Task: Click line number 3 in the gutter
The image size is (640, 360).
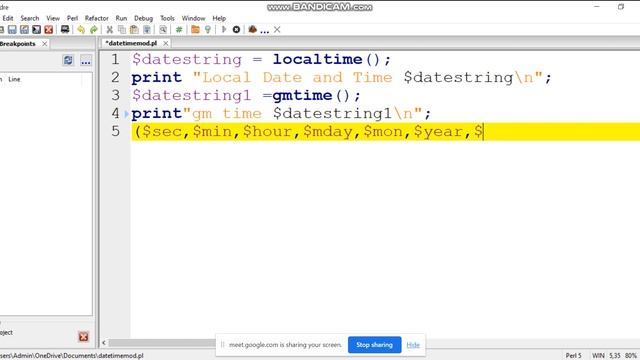Action: click(x=115, y=95)
